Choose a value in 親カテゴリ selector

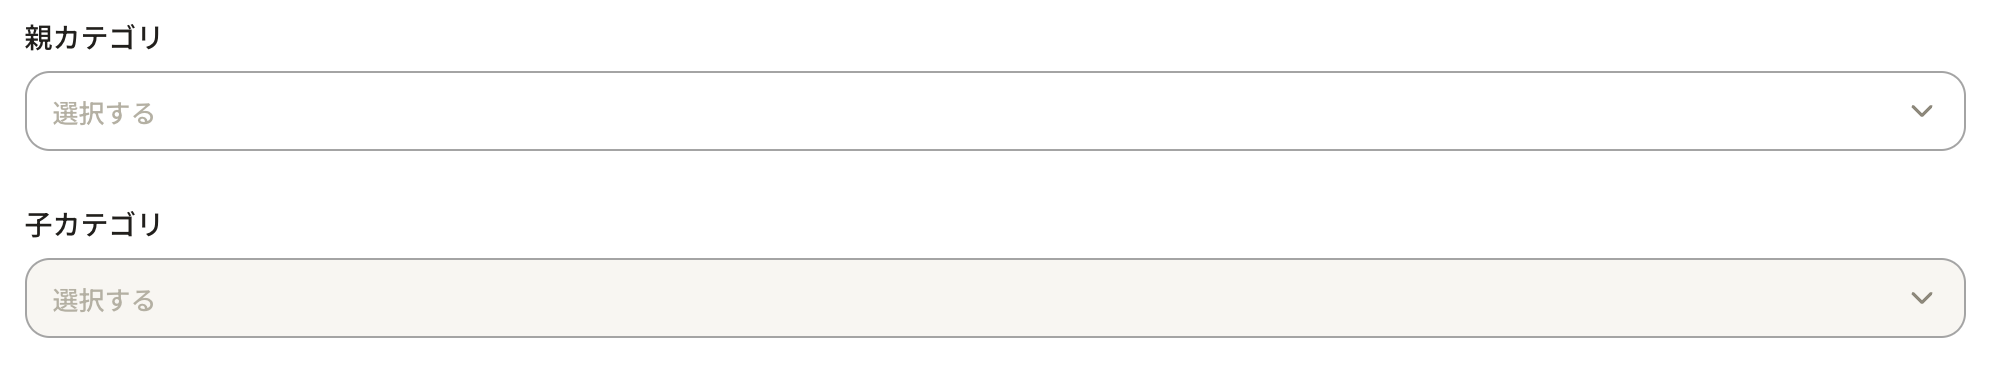(995, 111)
